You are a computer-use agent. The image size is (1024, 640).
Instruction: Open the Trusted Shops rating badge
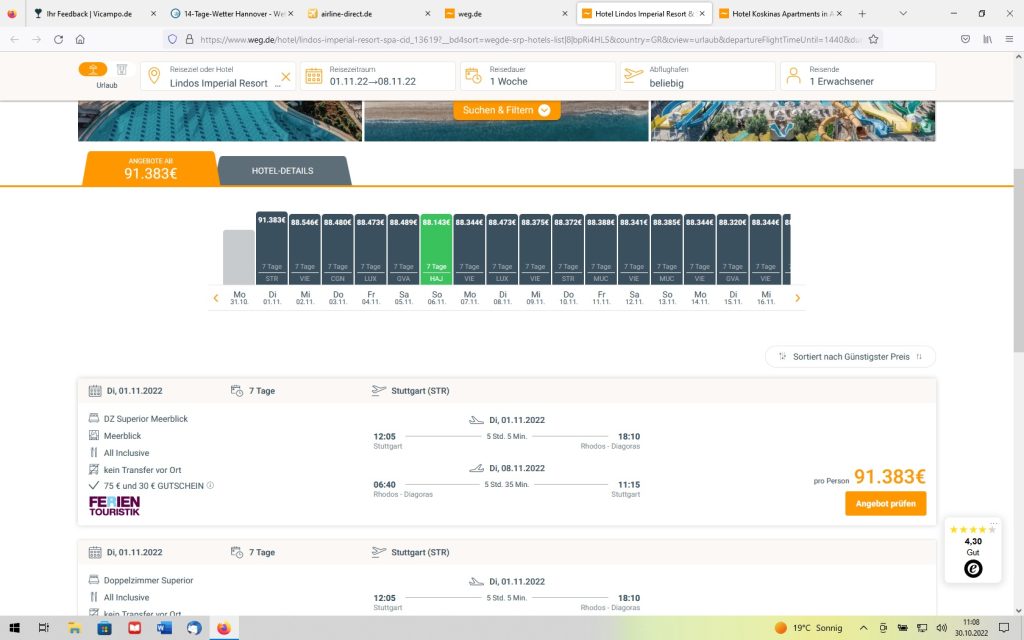click(972, 550)
